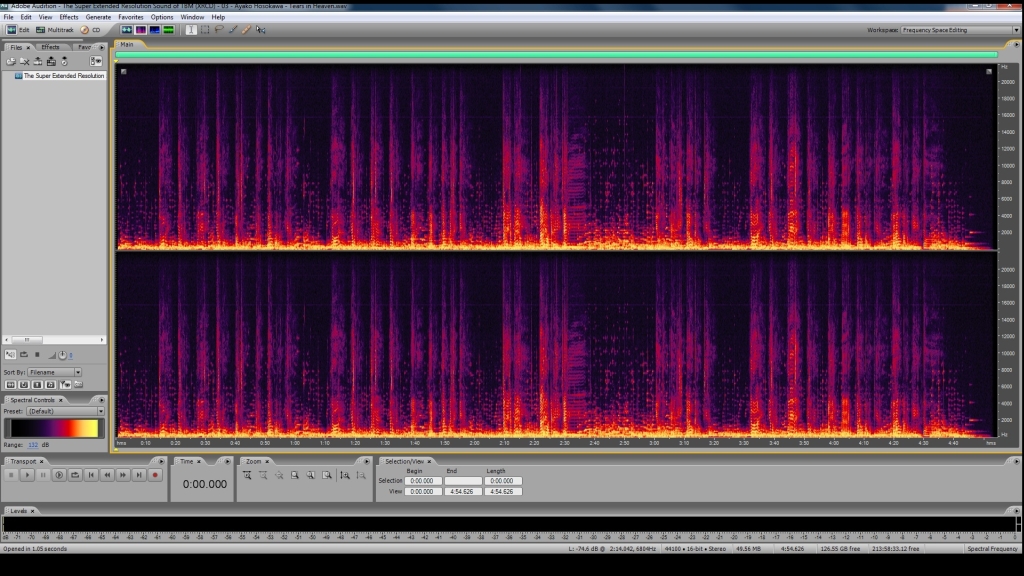The image size is (1024, 576).
Task: Toggle Auto-Play preview in Files panel
Action: (x=10, y=355)
